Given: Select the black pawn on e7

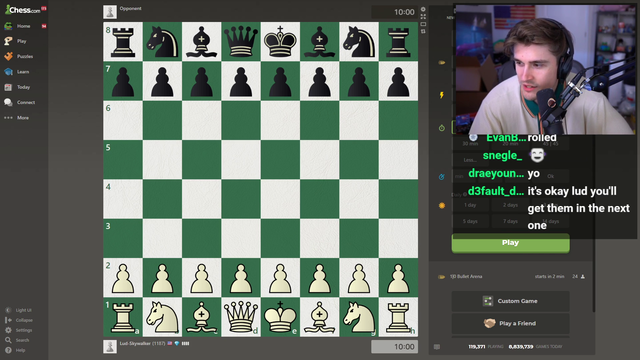Looking at the screenshot, I should [280, 81].
